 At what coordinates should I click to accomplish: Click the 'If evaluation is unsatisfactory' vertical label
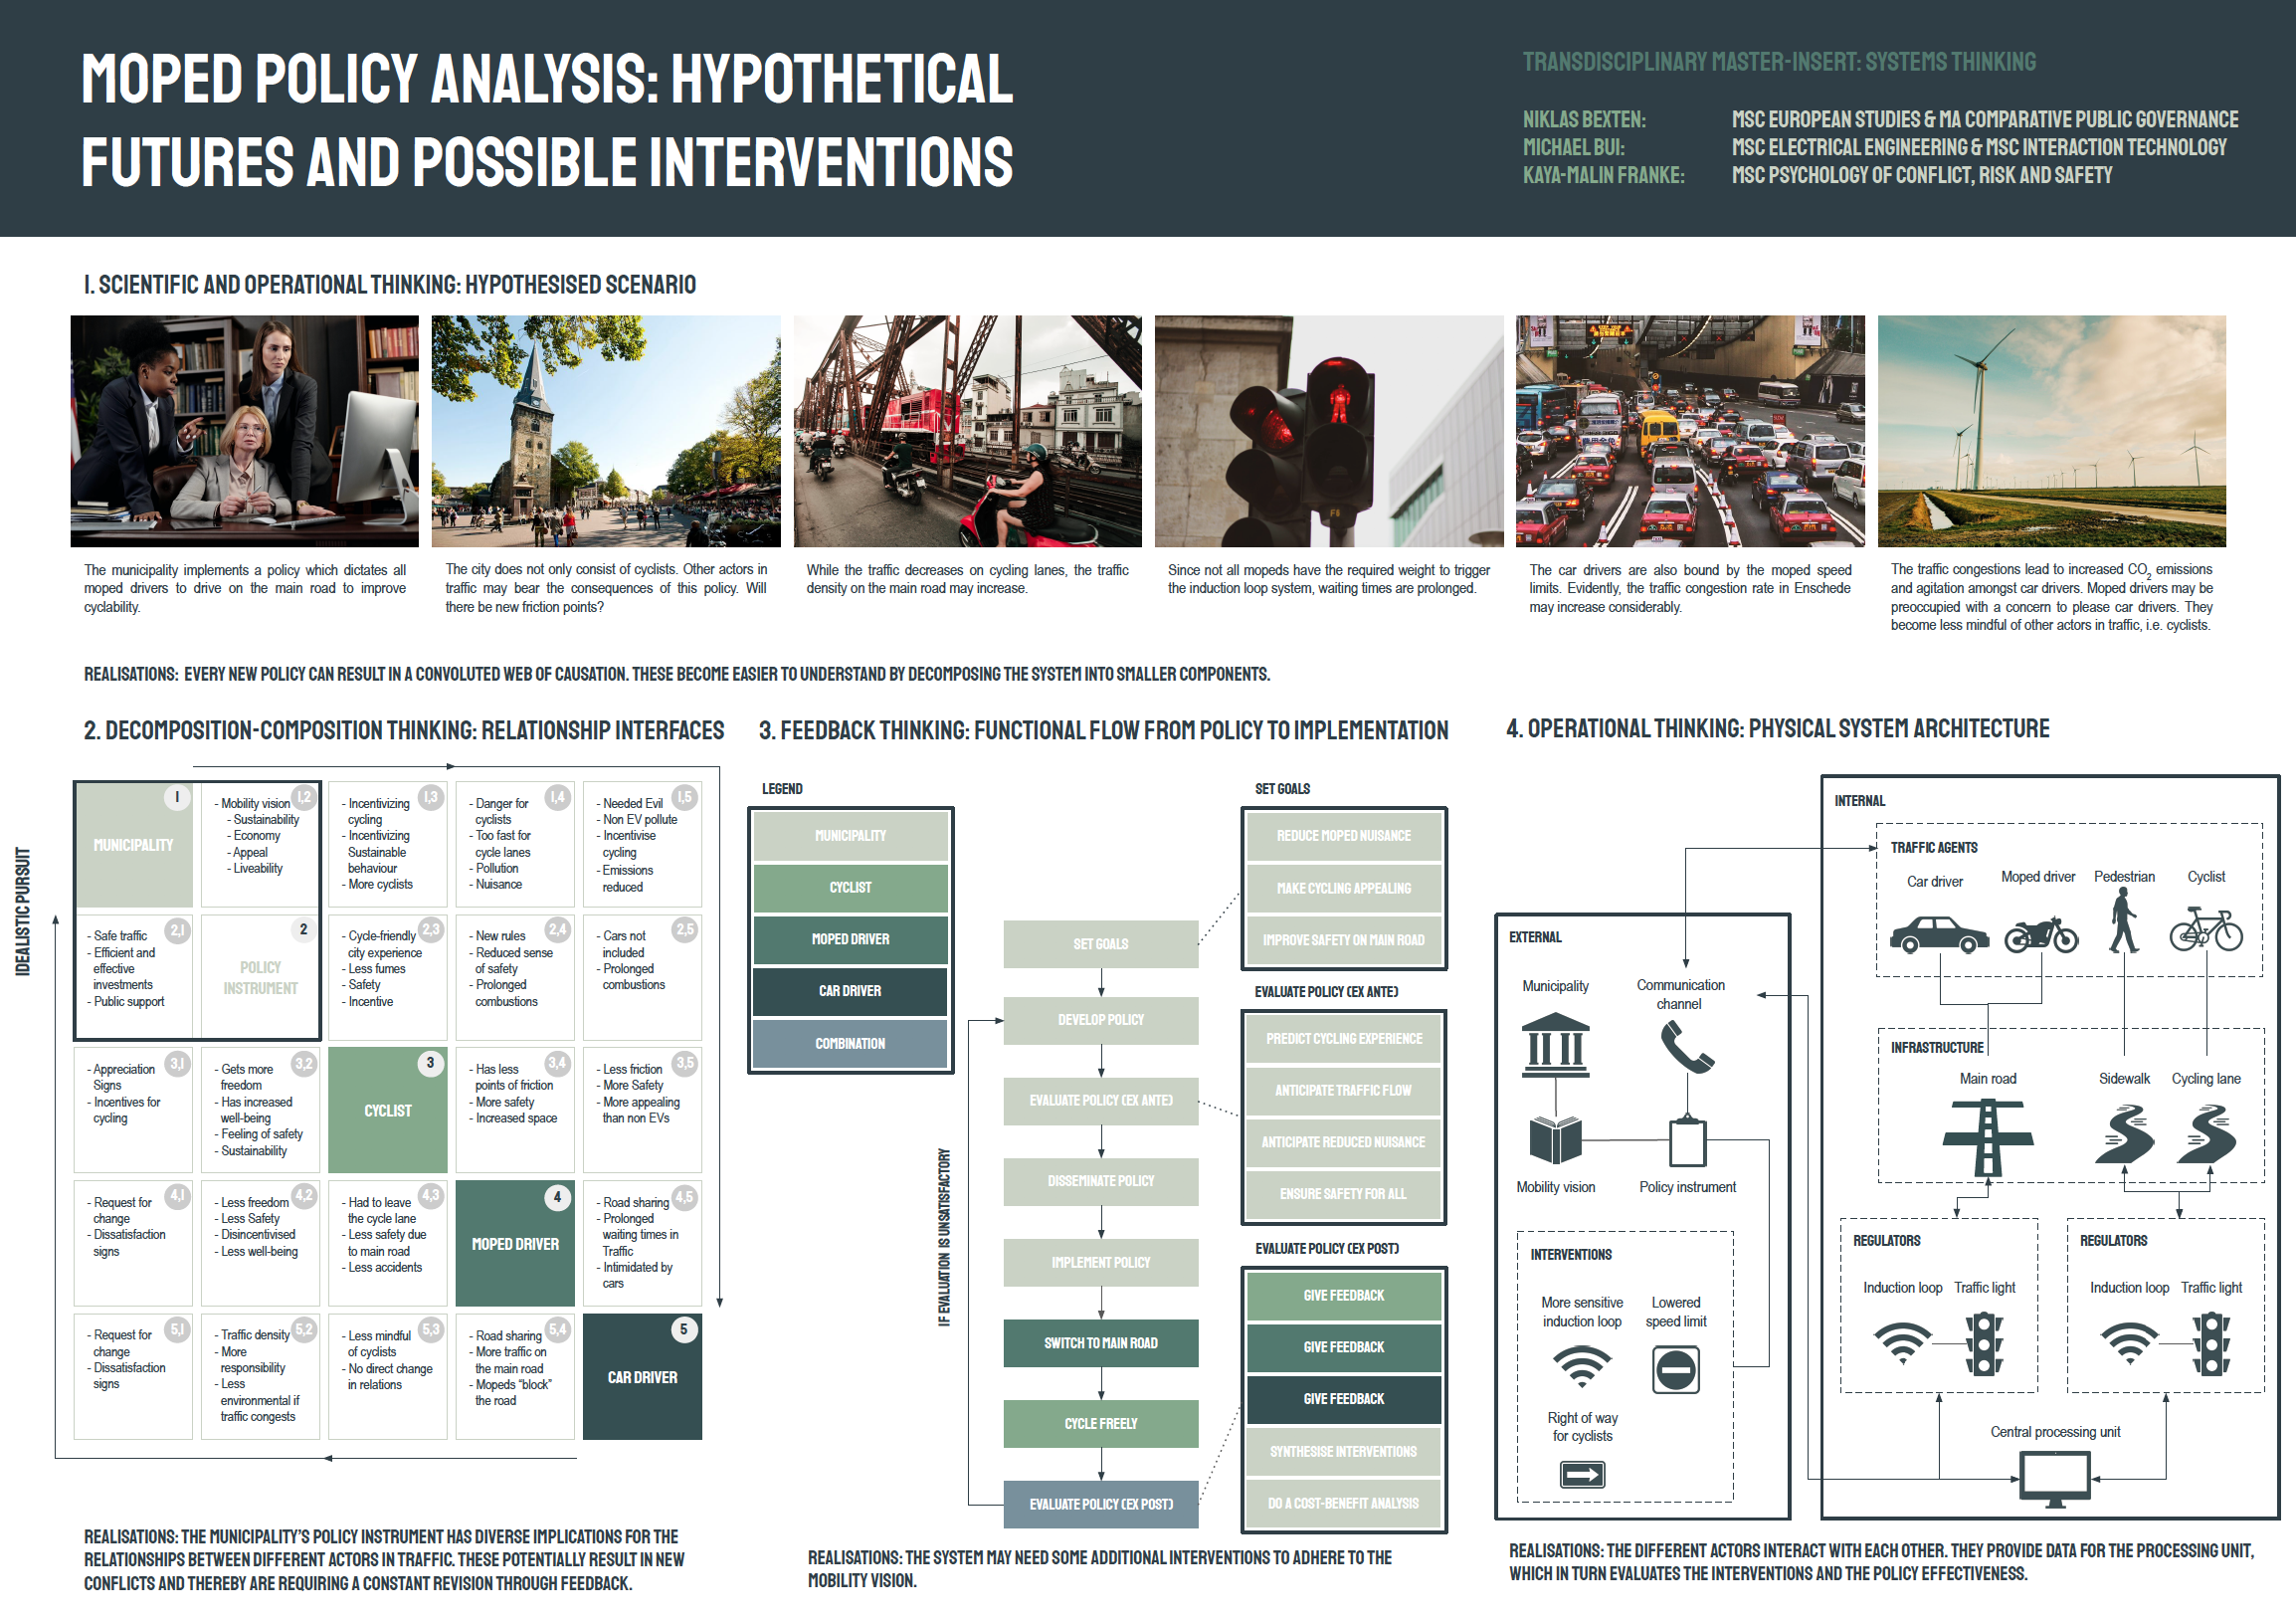pyautogui.click(x=944, y=1238)
